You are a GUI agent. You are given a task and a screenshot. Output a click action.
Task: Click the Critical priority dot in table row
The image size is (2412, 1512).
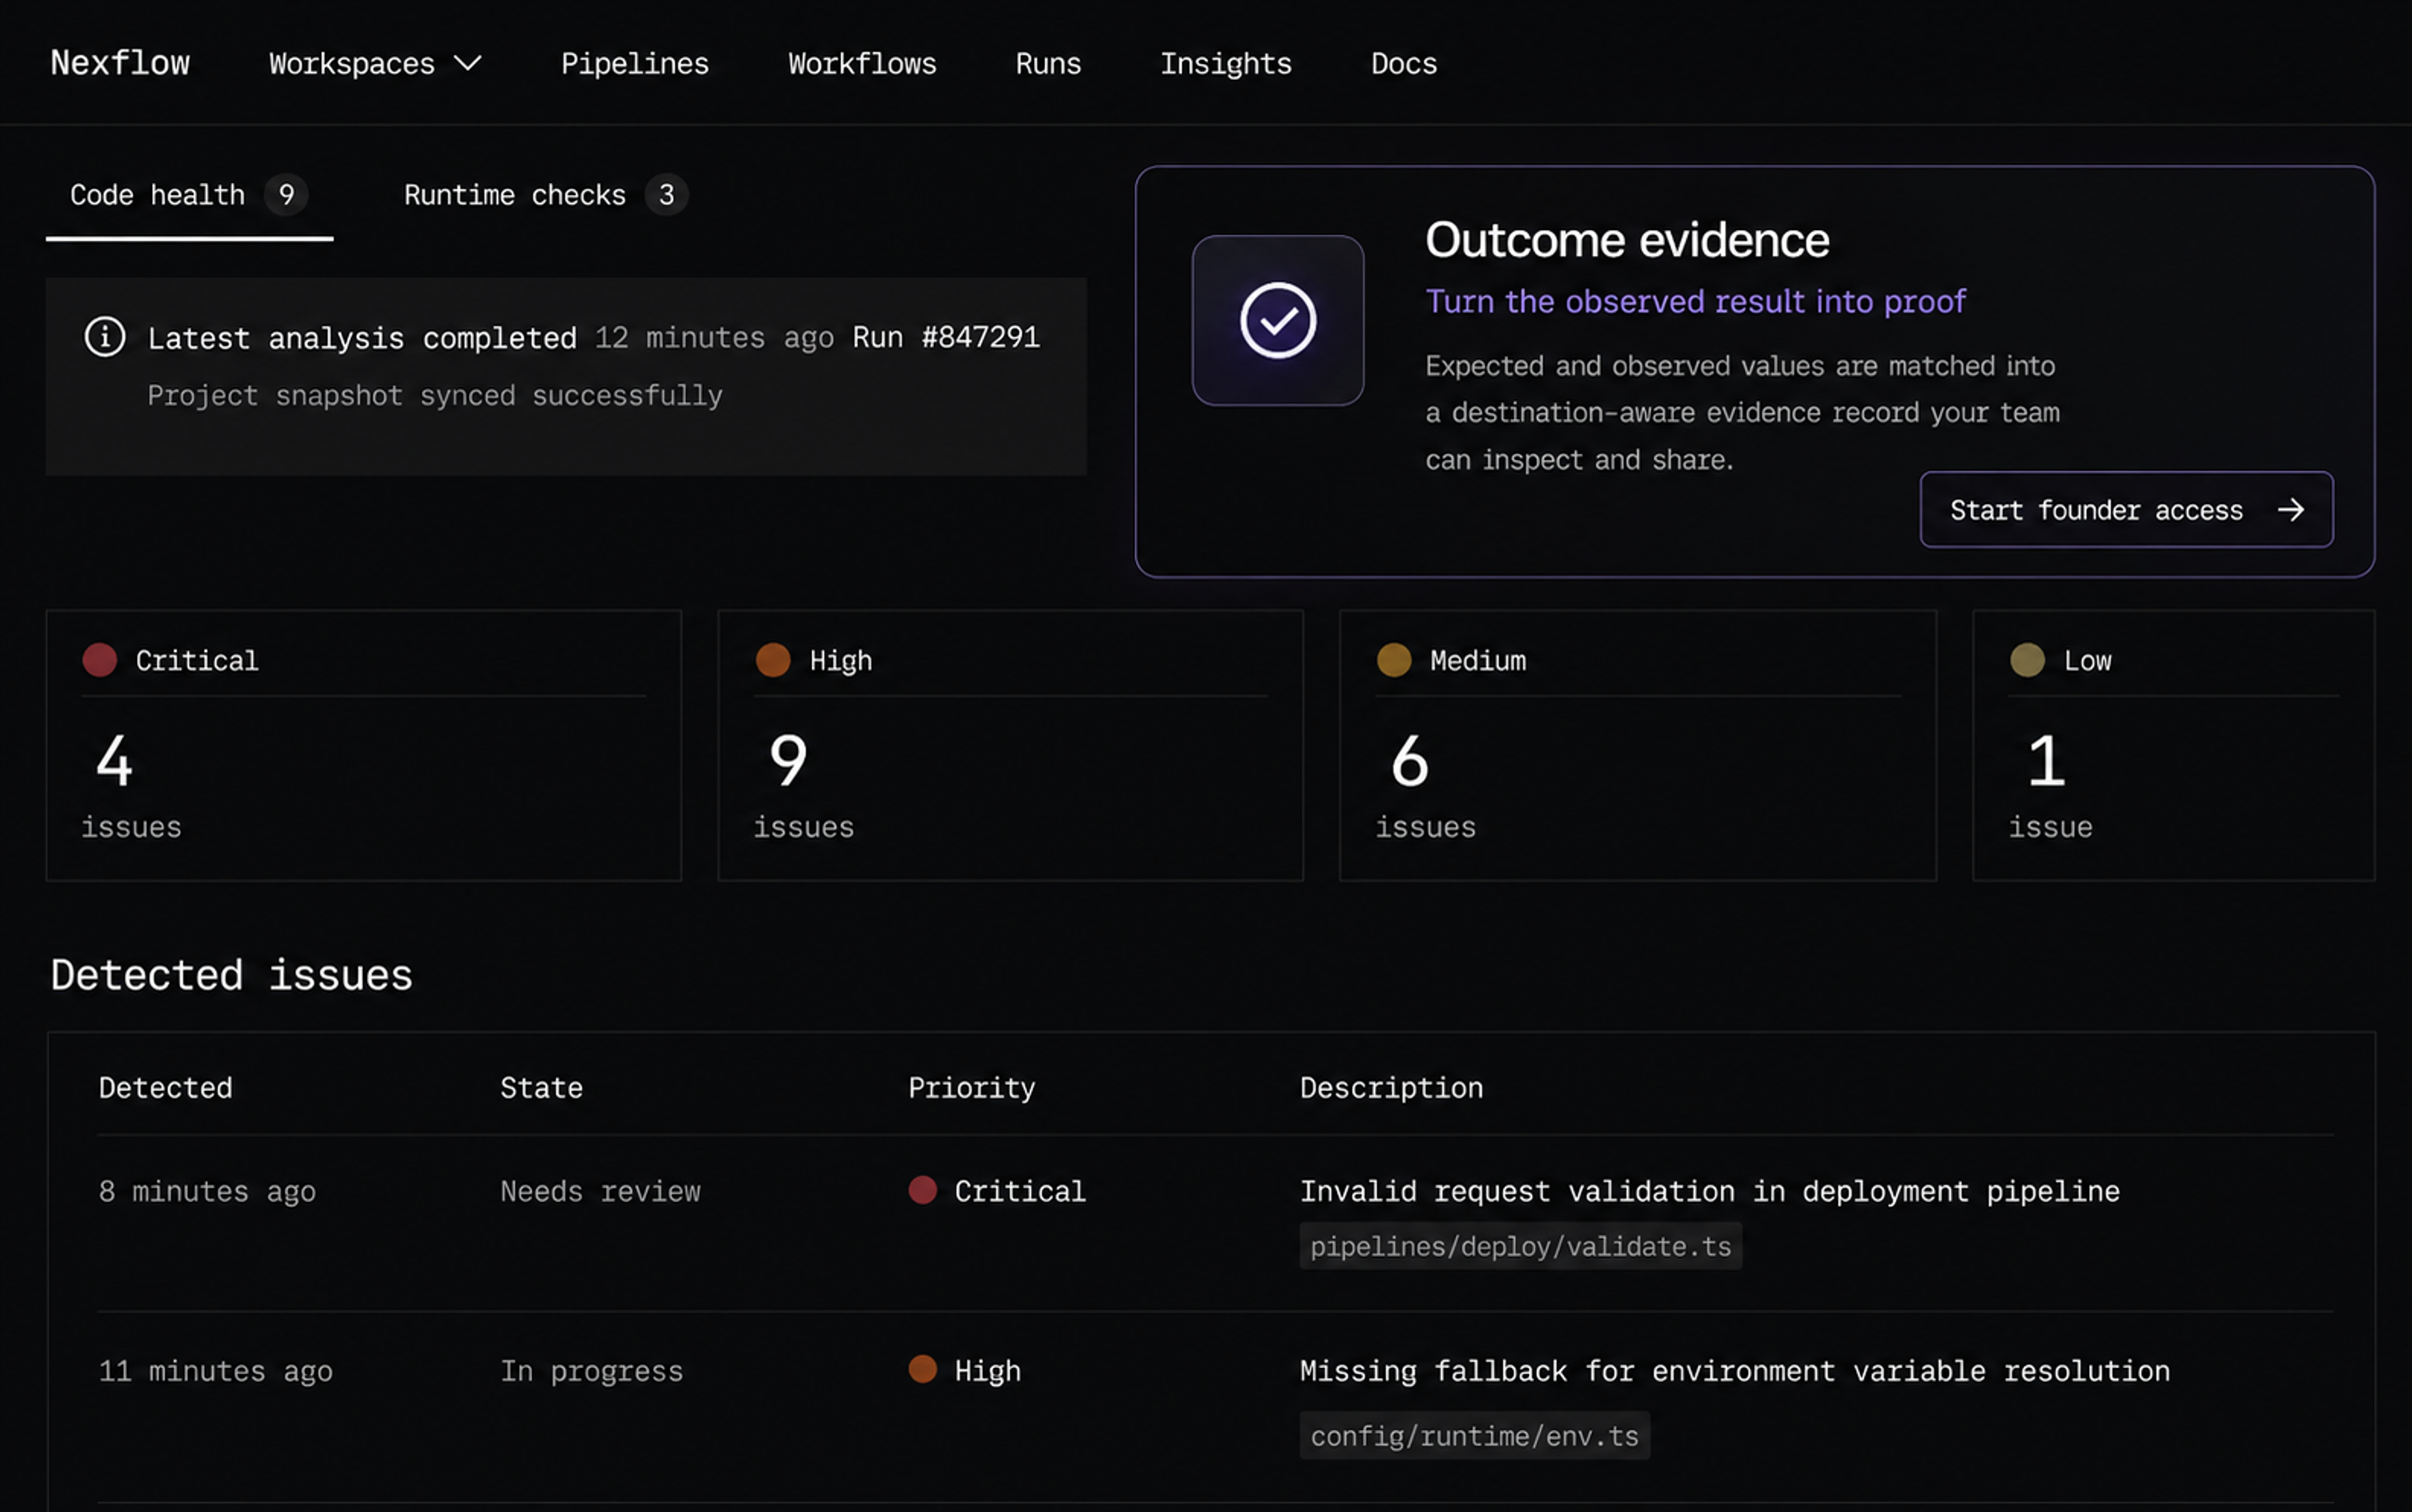(x=922, y=1190)
